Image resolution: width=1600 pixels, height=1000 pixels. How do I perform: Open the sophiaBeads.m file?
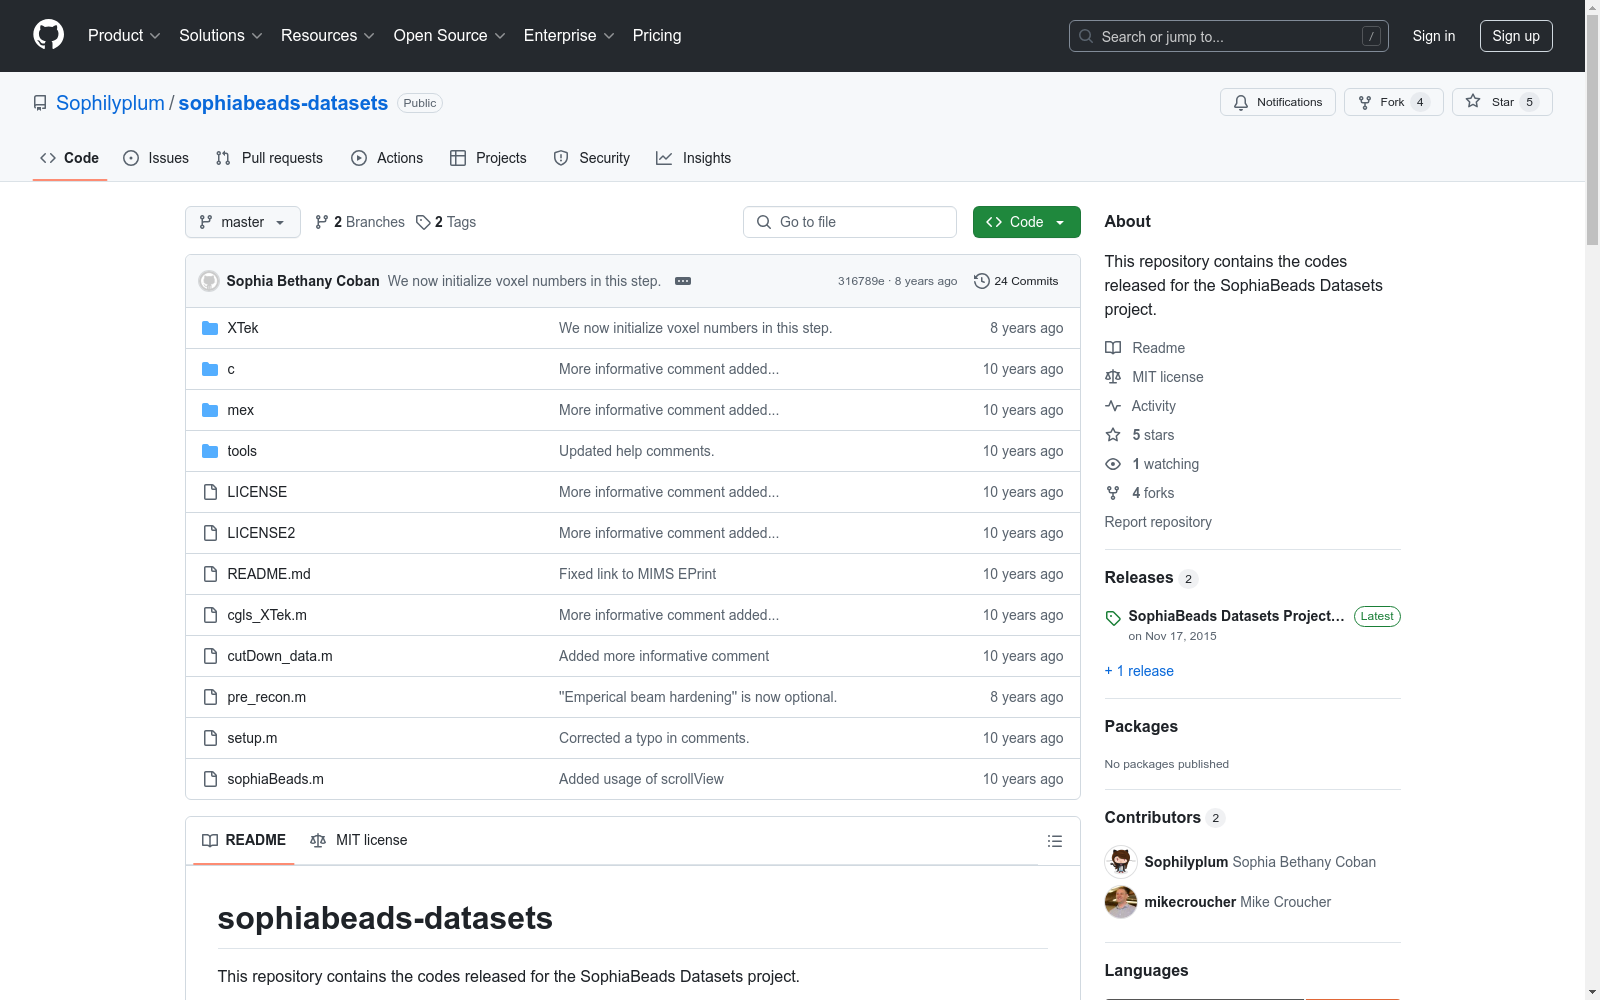click(275, 779)
